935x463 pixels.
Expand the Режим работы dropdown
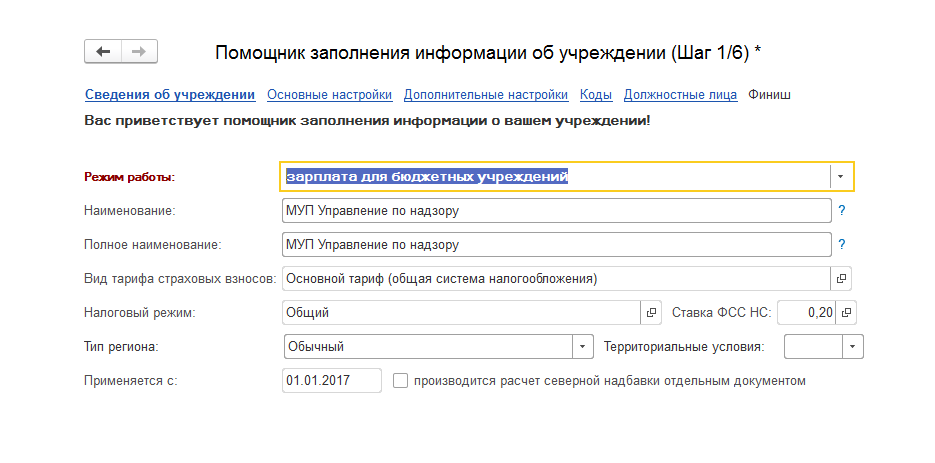[841, 177]
